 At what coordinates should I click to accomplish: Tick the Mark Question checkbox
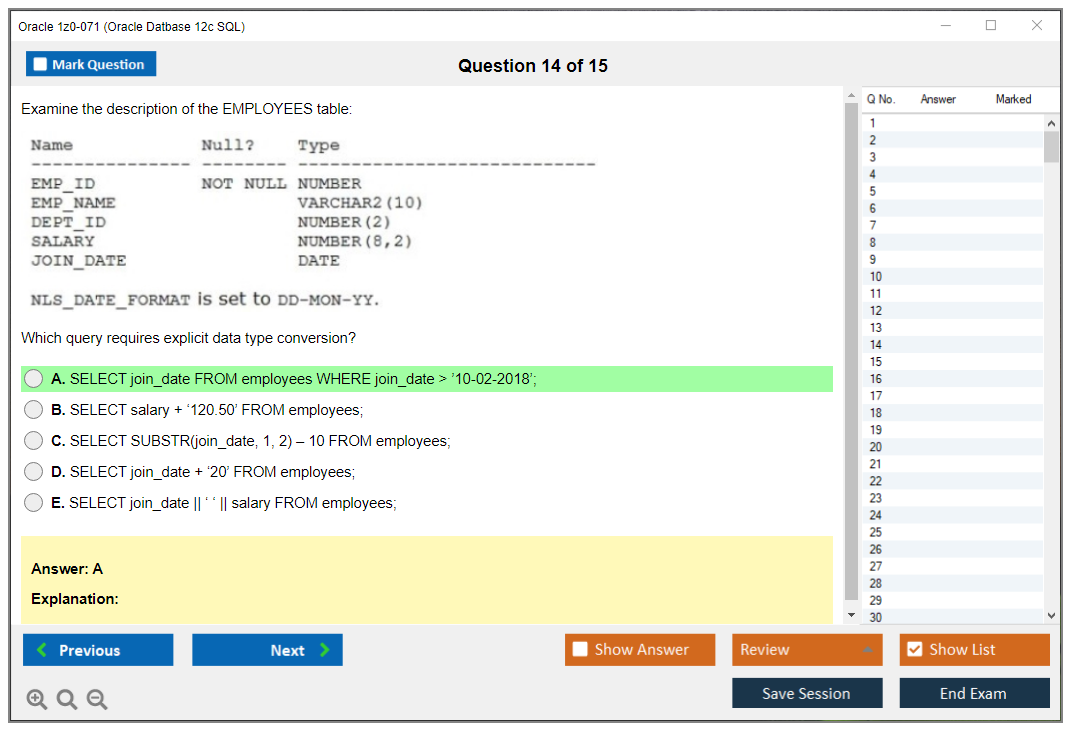(41, 65)
